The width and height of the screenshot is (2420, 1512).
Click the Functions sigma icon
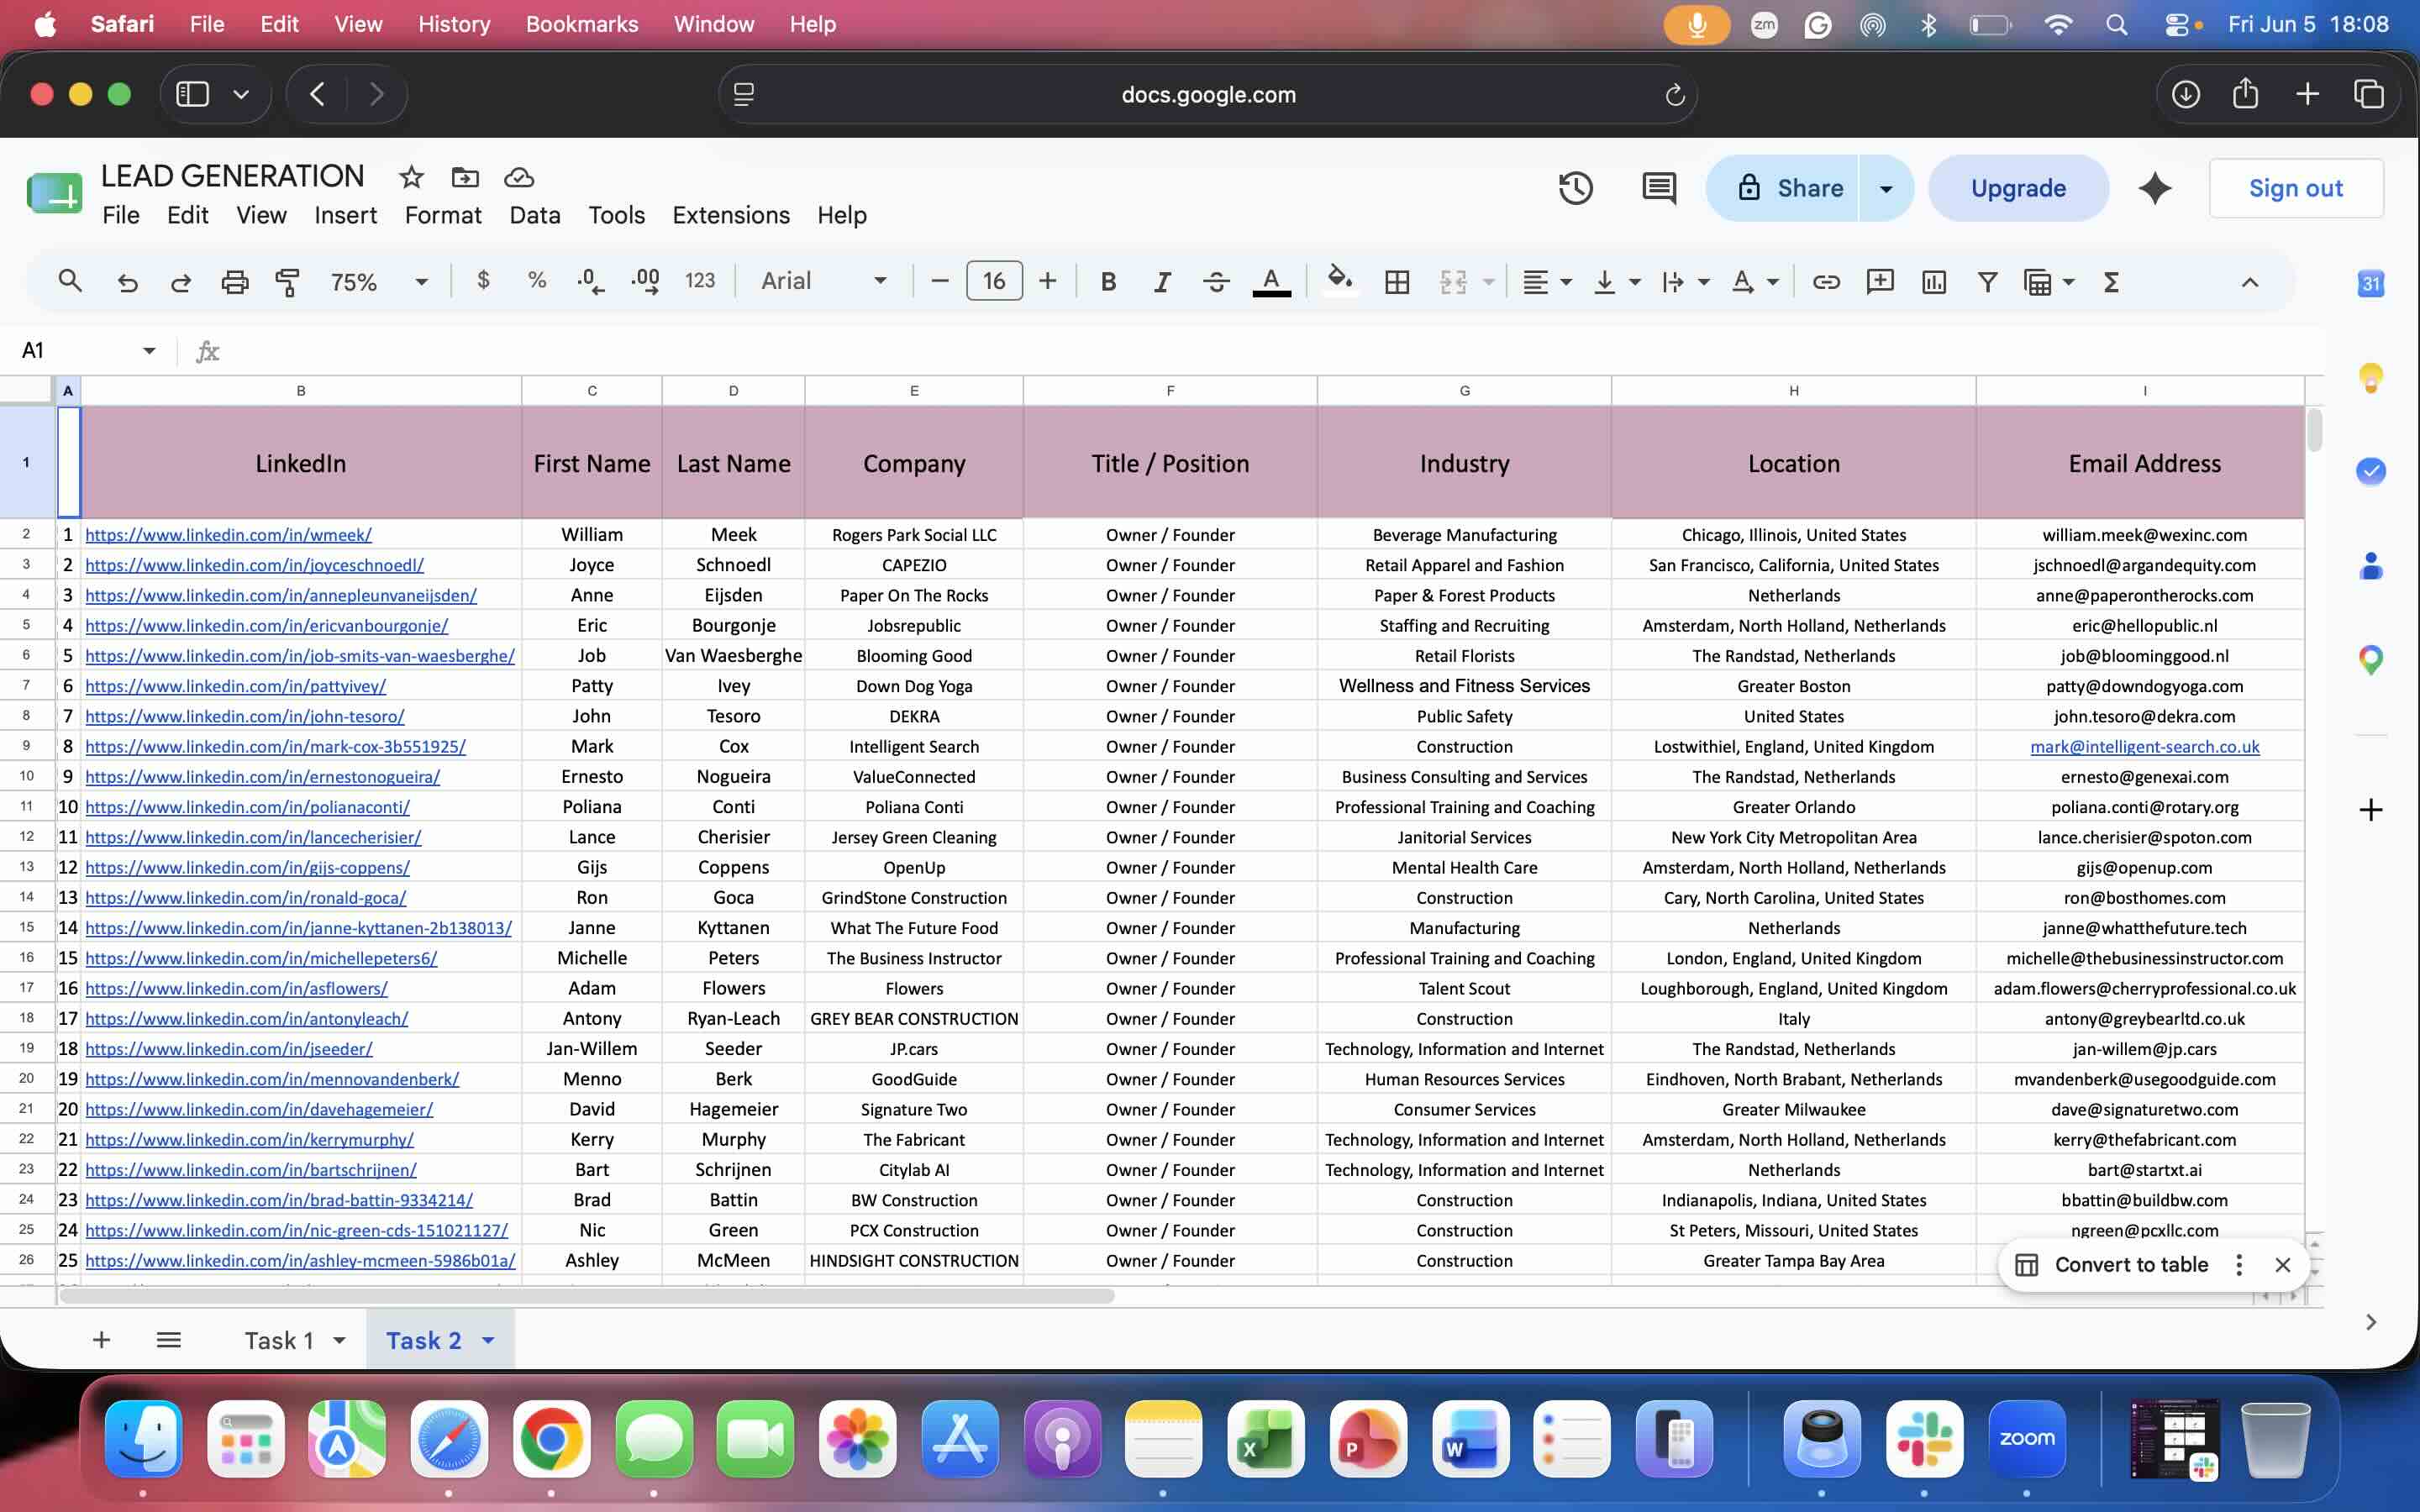pyautogui.click(x=2111, y=282)
